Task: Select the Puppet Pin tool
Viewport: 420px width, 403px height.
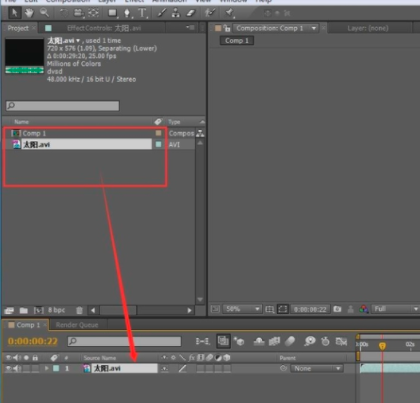Action: (229, 13)
